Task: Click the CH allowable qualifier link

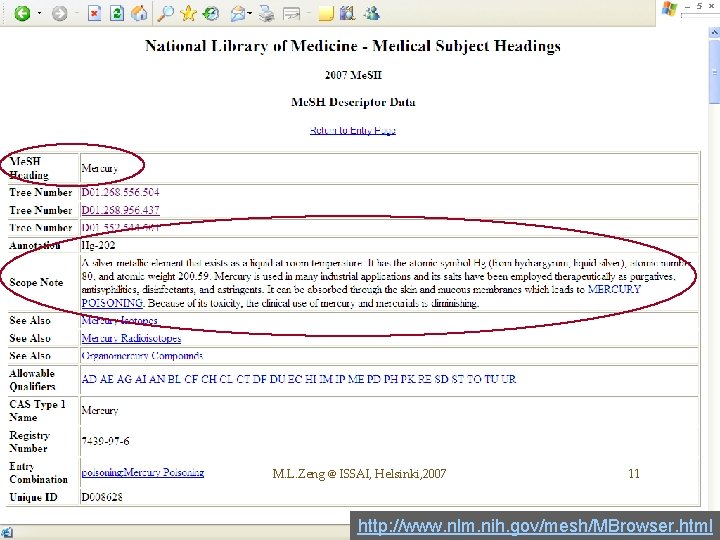Action: click(209, 379)
